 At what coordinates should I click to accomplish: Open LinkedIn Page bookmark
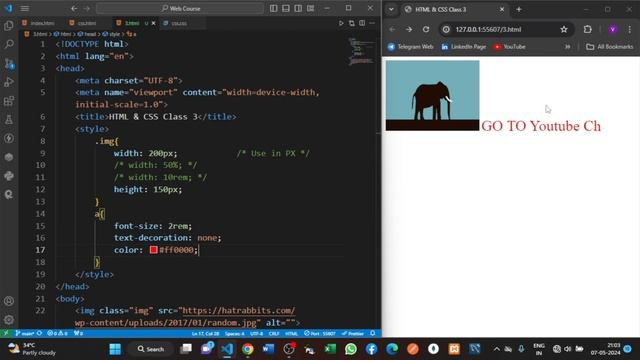[463, 47]
